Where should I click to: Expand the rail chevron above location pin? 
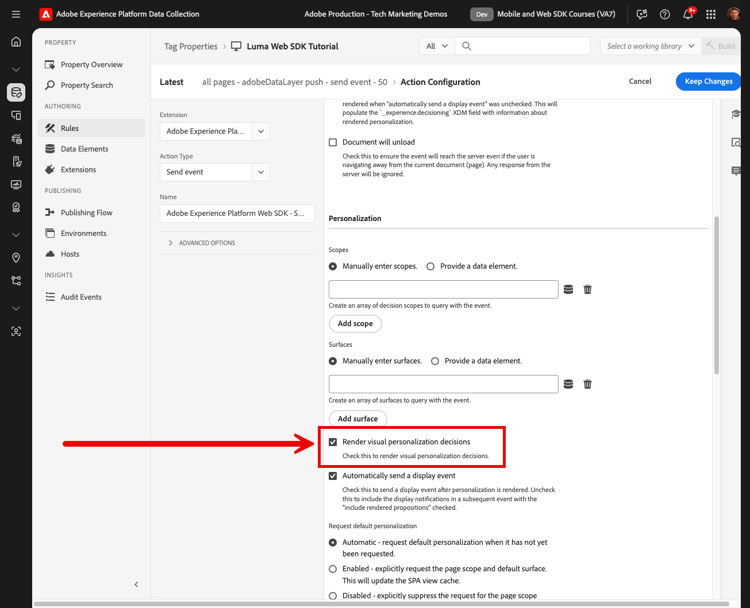tap(16, 235)
